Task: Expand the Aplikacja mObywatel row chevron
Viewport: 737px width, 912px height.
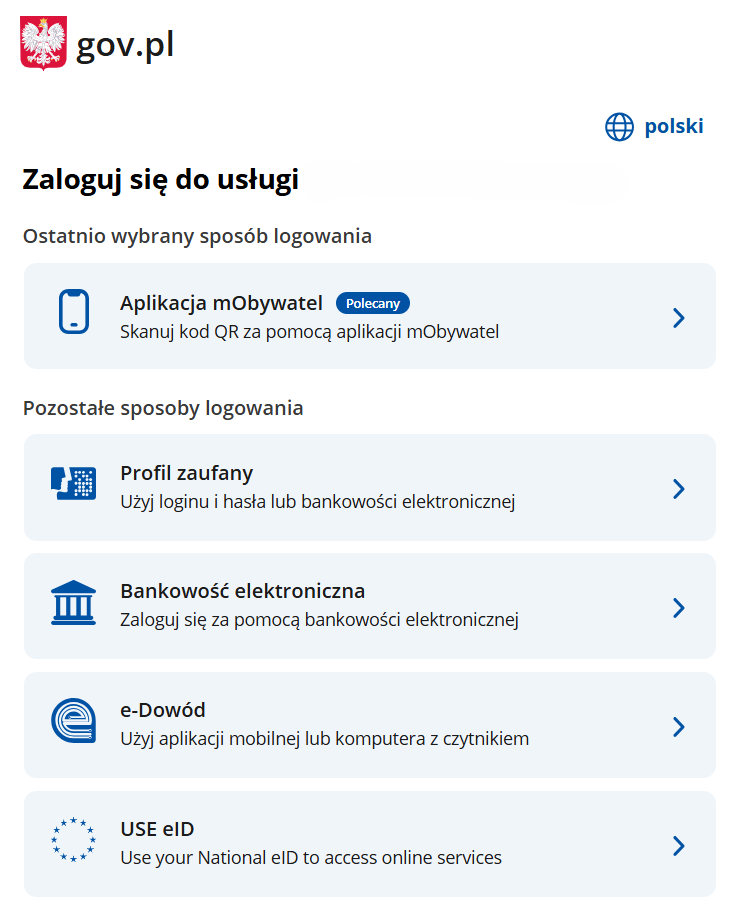Action: coord(679,317)
